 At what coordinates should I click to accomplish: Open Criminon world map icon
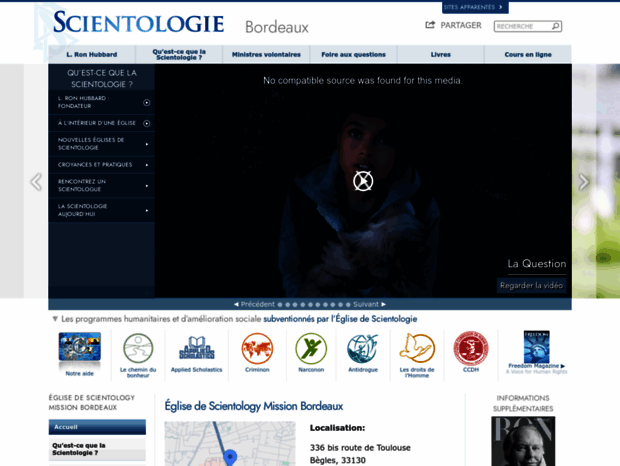[257, 348]
